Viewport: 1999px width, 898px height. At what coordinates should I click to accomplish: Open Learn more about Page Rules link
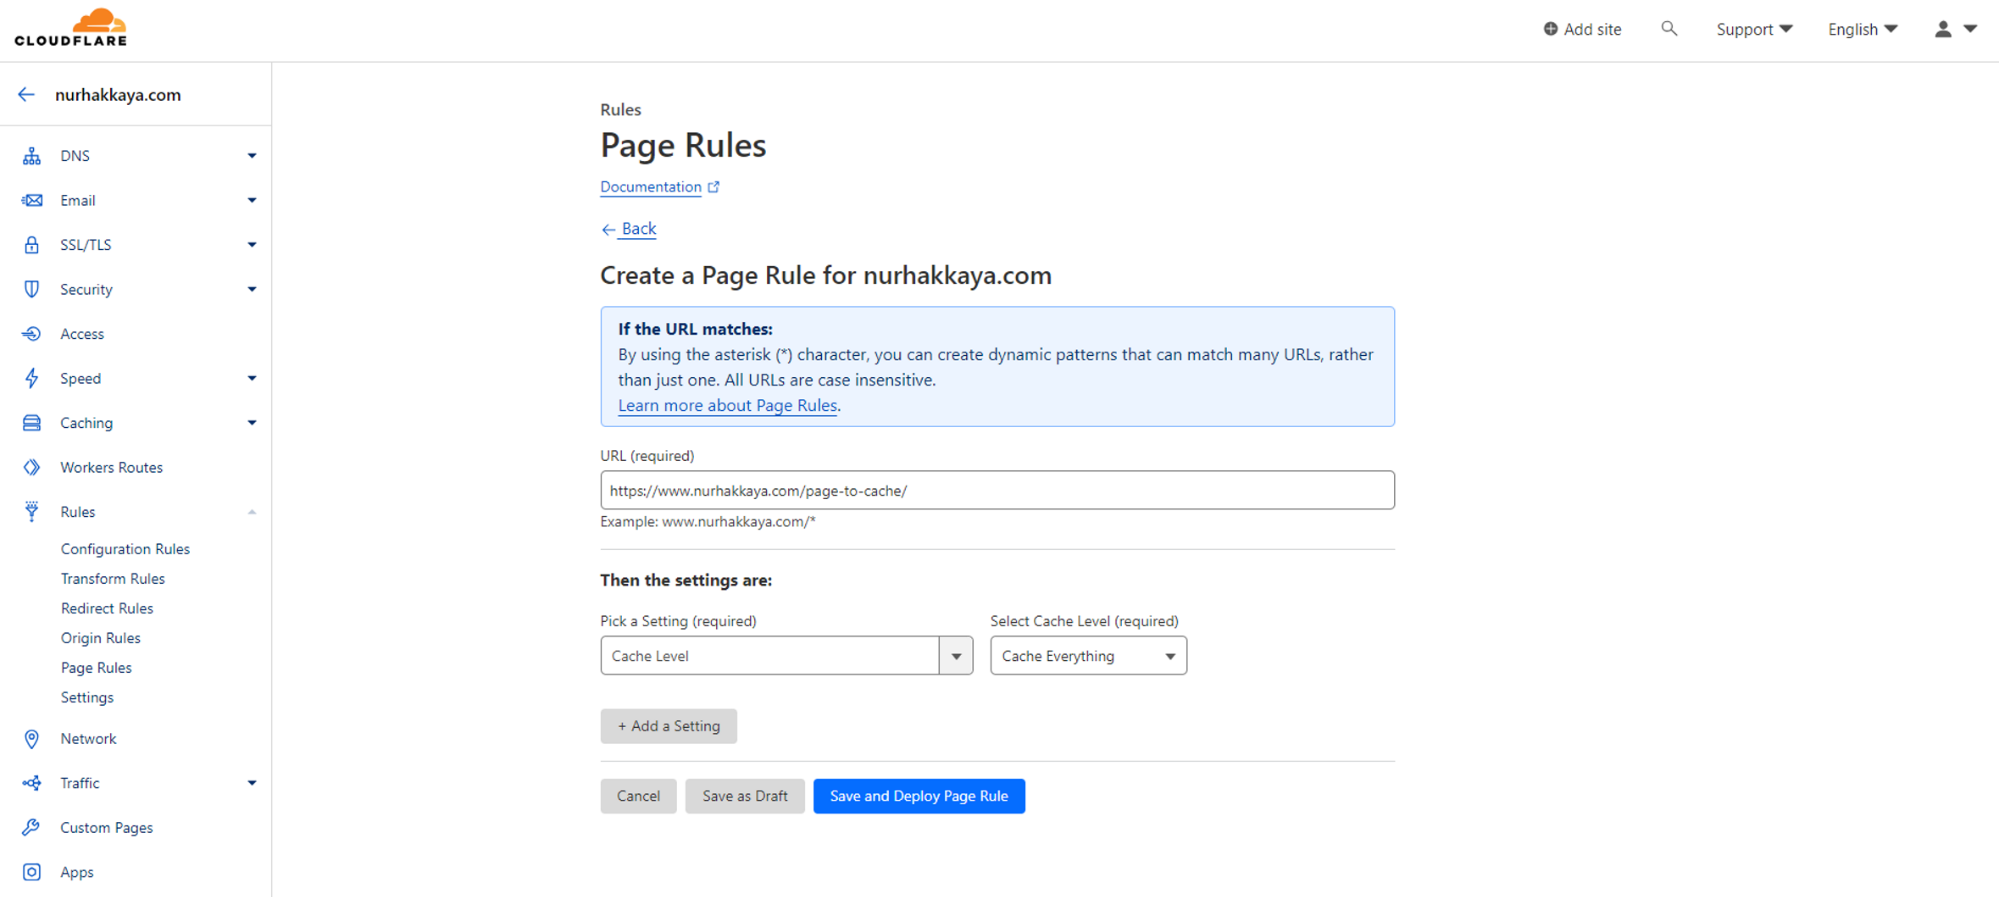click(x=728, y=405)
